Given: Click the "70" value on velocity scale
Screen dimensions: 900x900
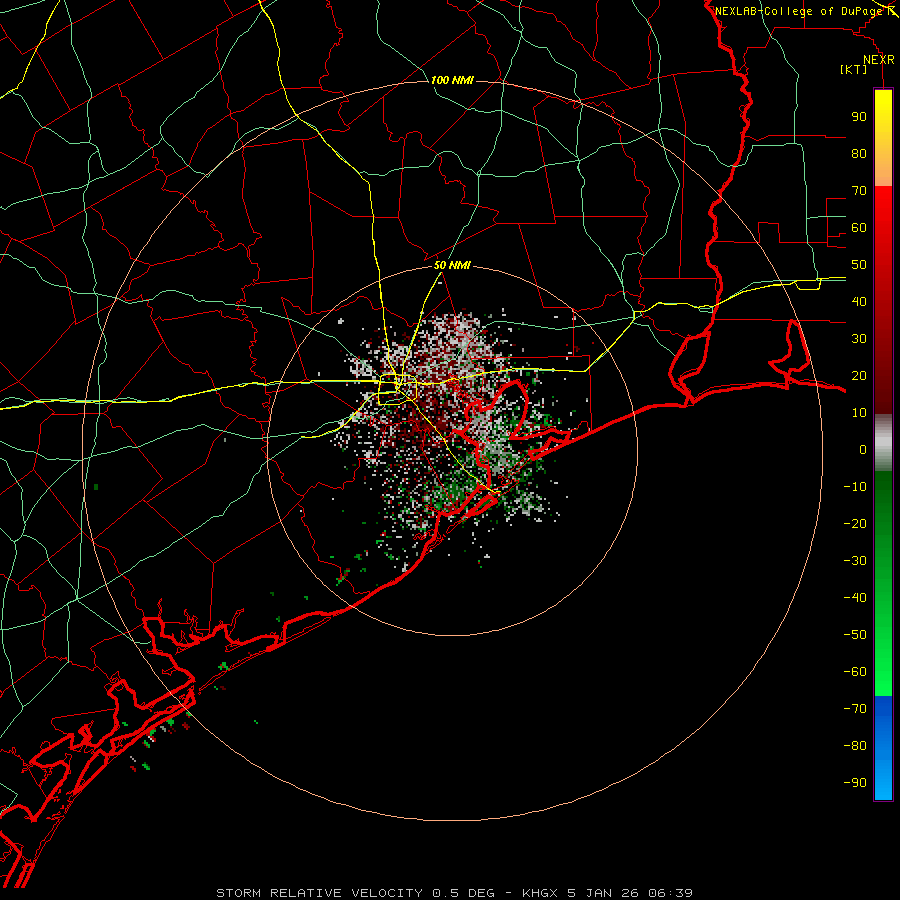Looking at the screenshot, I should click(859, 191).
